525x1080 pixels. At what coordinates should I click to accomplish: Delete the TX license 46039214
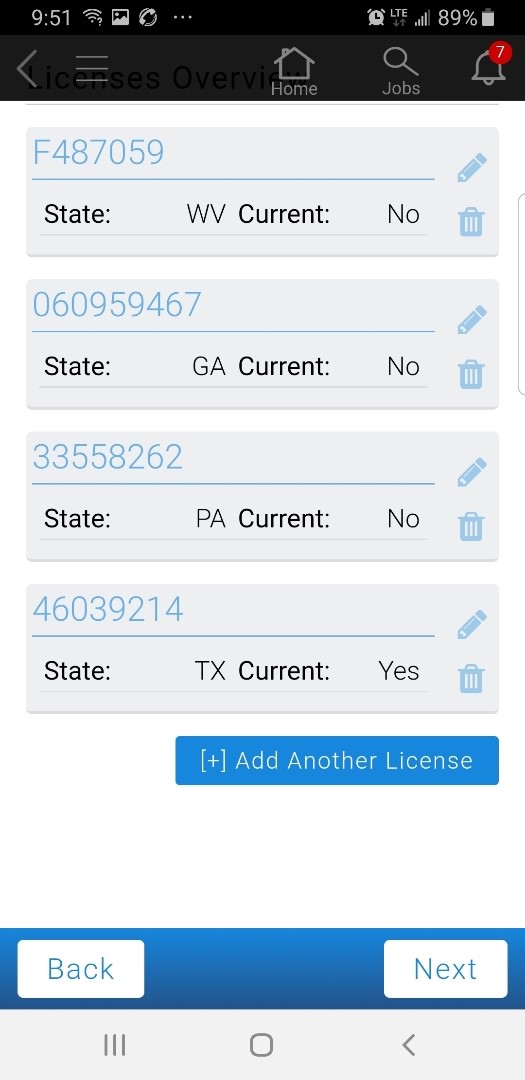coord(471,679)
